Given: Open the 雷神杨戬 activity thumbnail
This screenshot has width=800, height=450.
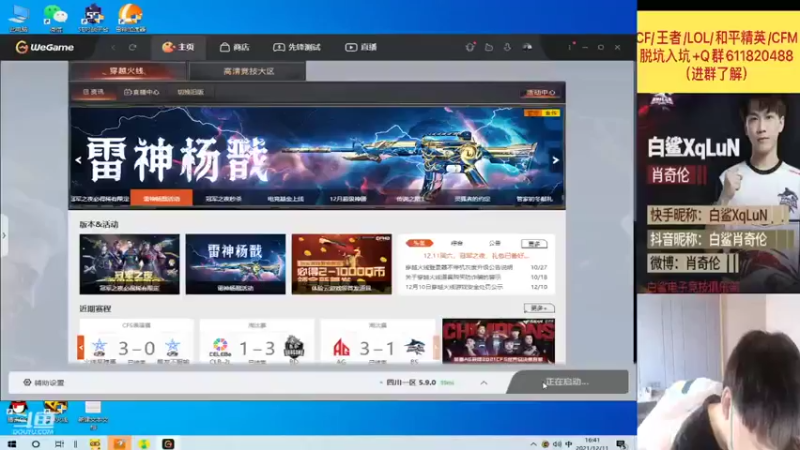Looking at the screenshot, I should tap(236, 264).
